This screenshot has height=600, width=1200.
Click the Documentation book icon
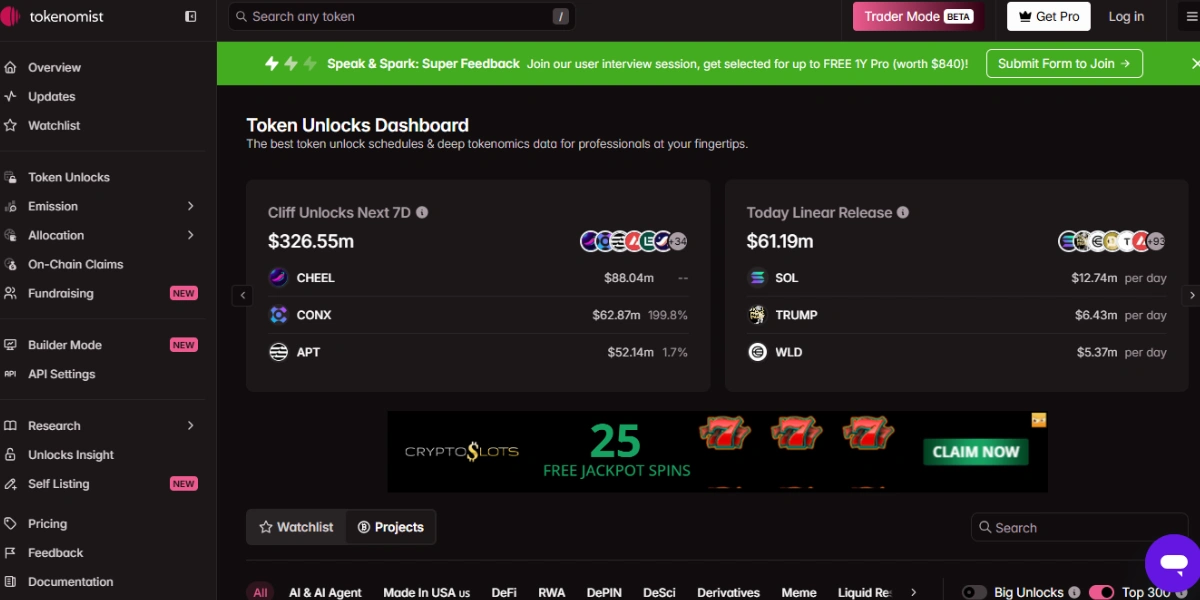click(x=10, y=582)
